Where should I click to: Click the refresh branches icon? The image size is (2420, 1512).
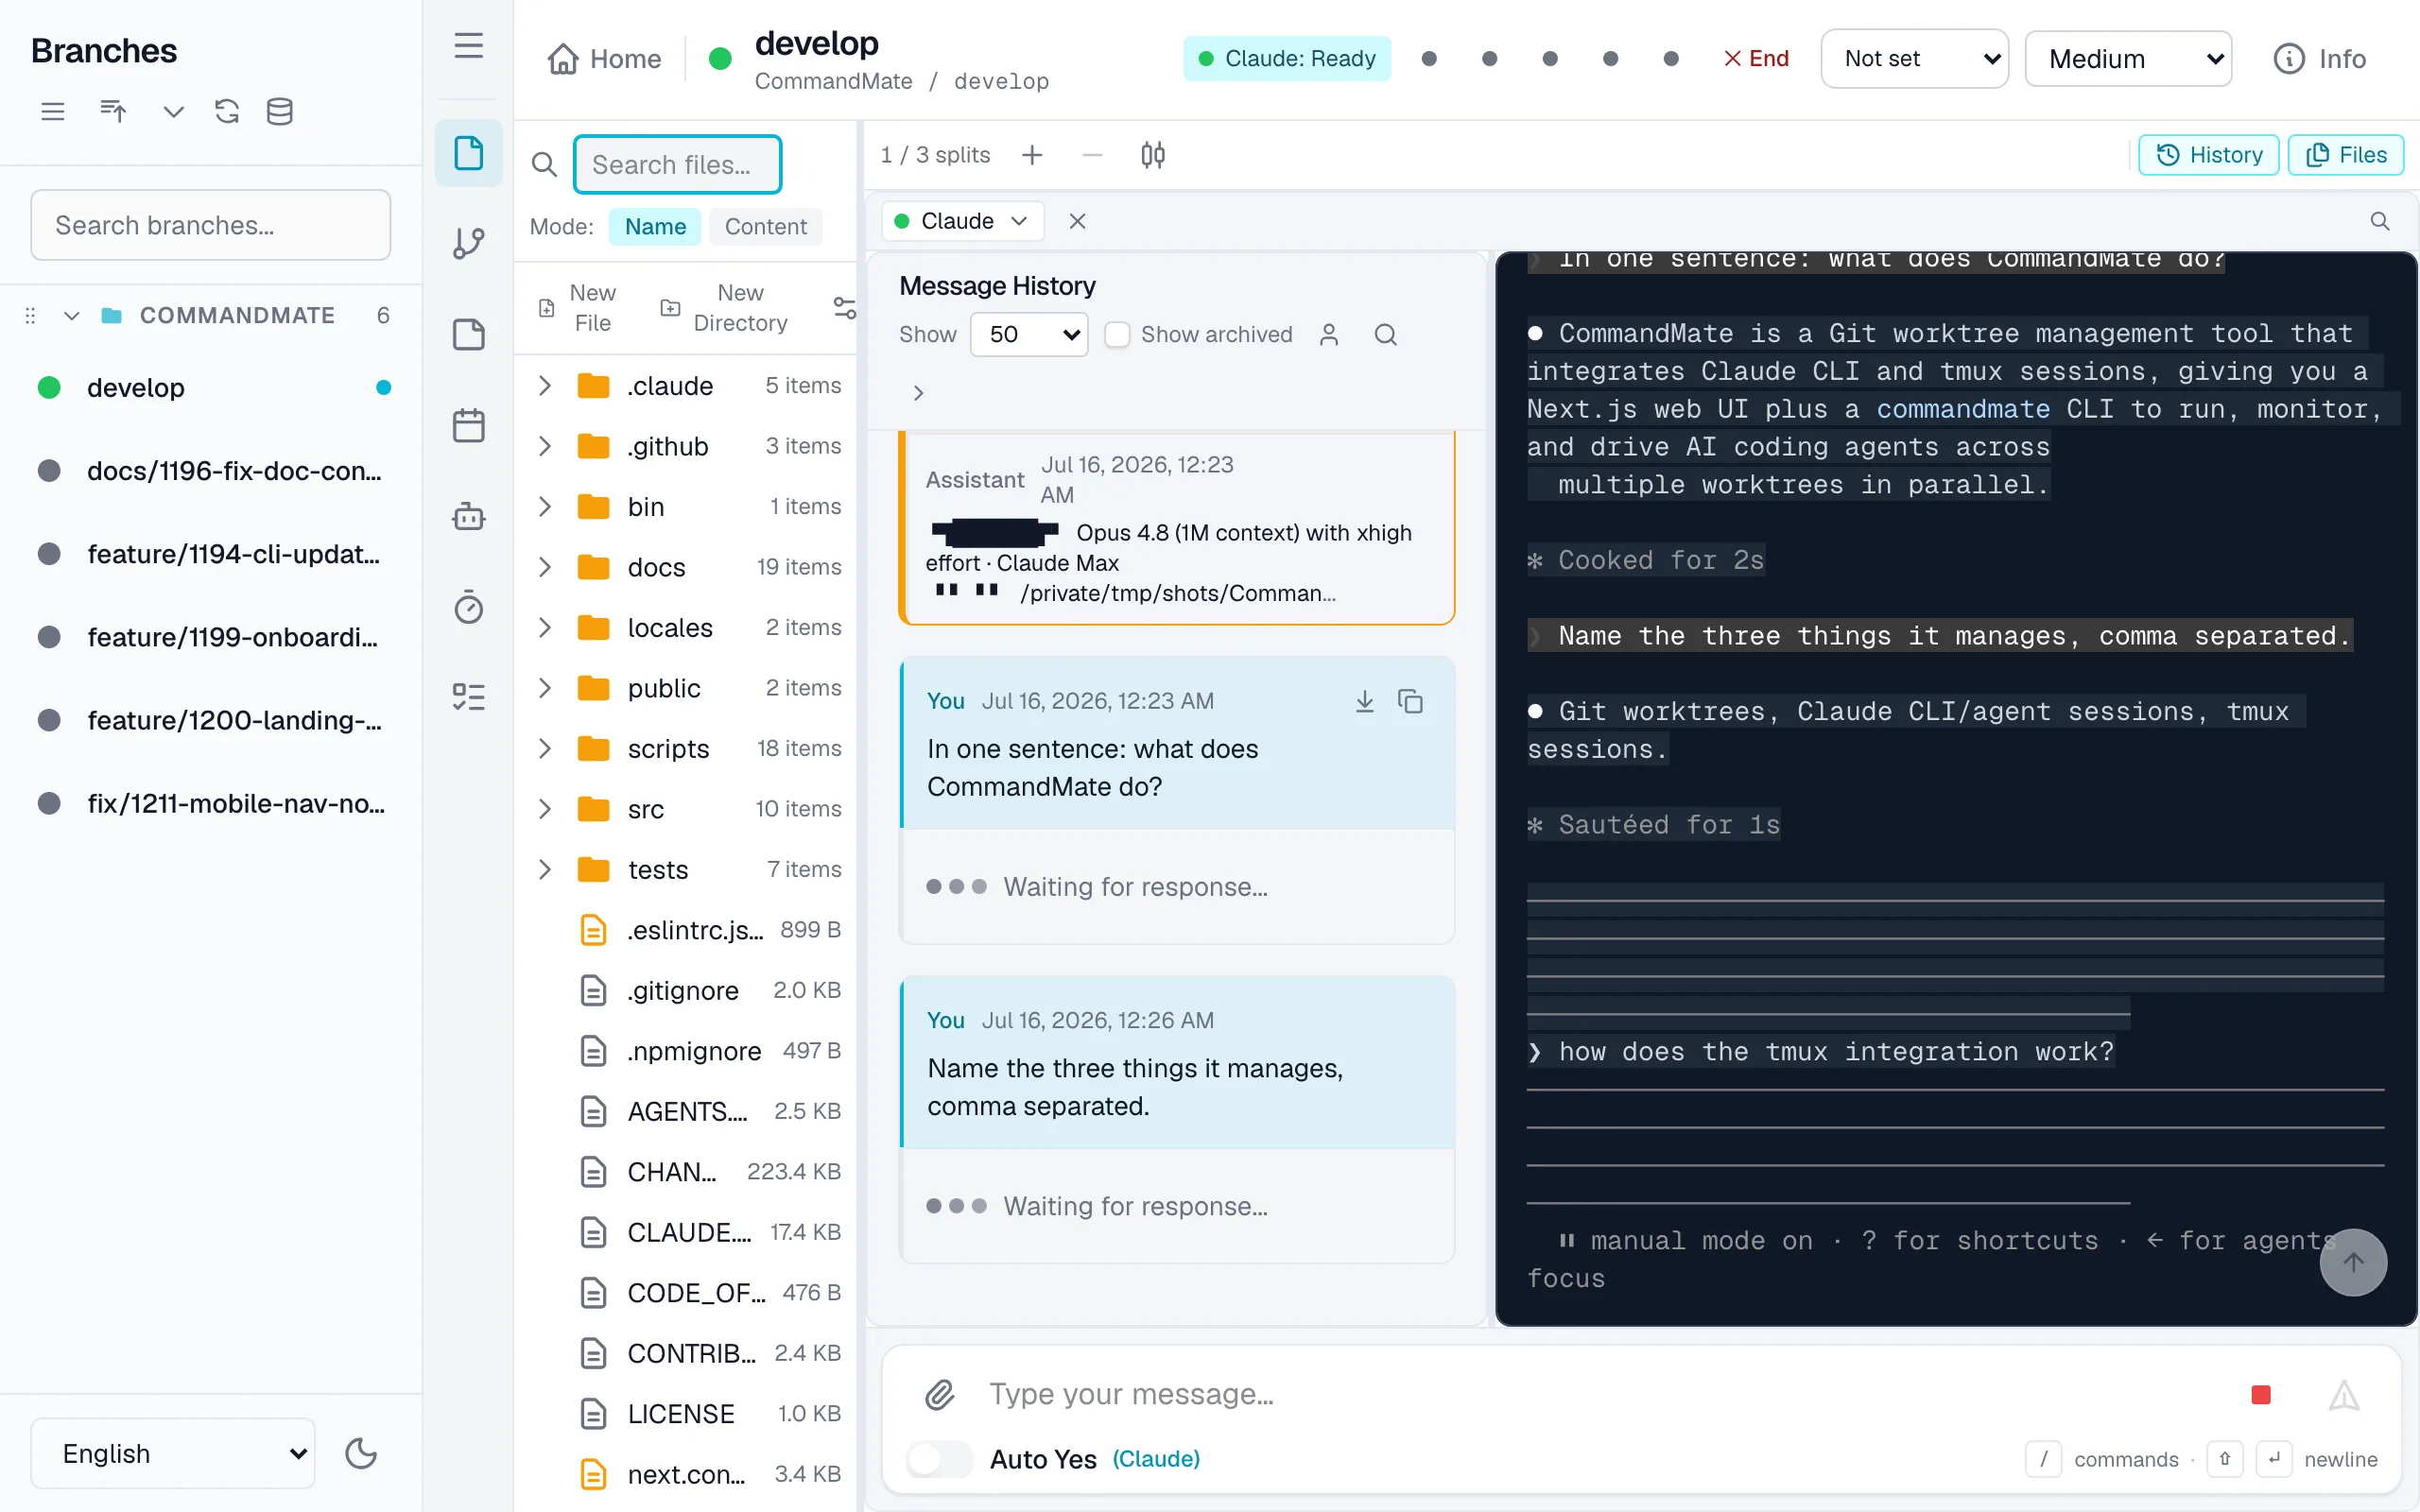tap(227, 111)
